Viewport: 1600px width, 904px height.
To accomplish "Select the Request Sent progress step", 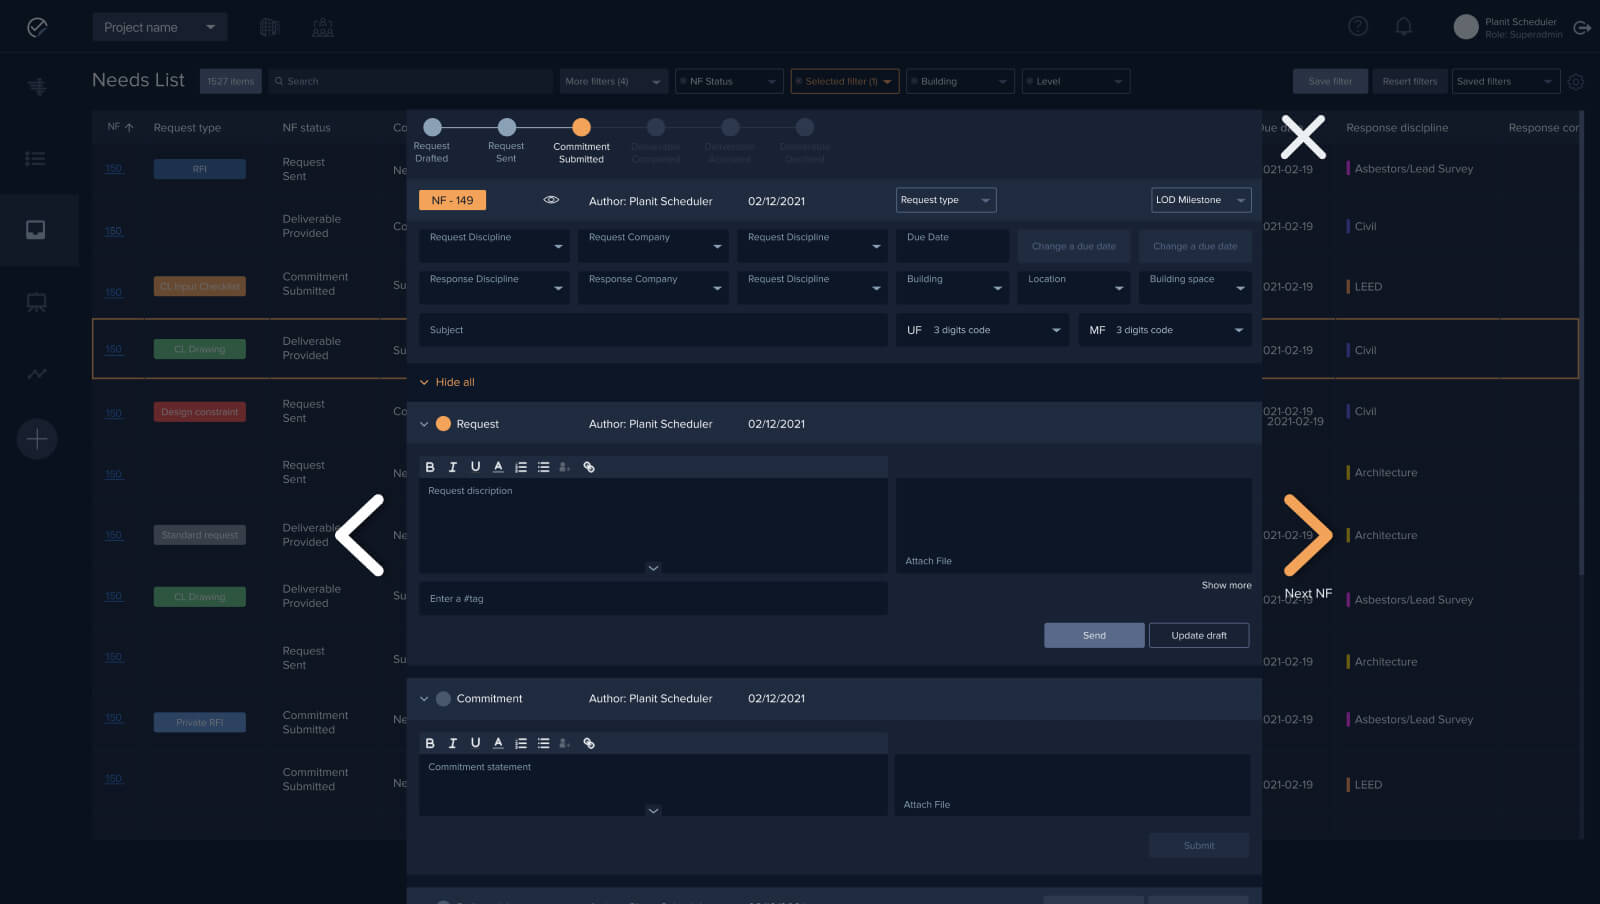I will point(507,128).
